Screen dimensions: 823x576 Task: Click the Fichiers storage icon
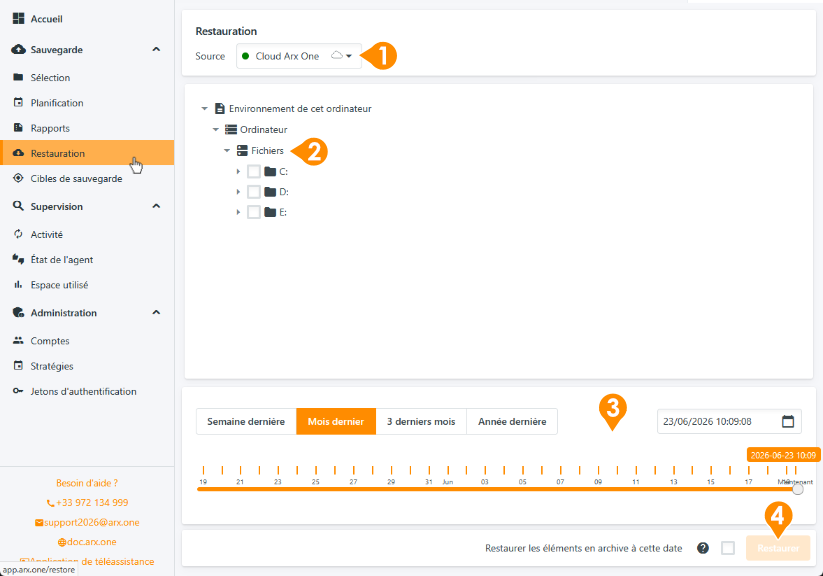point(242,151)
